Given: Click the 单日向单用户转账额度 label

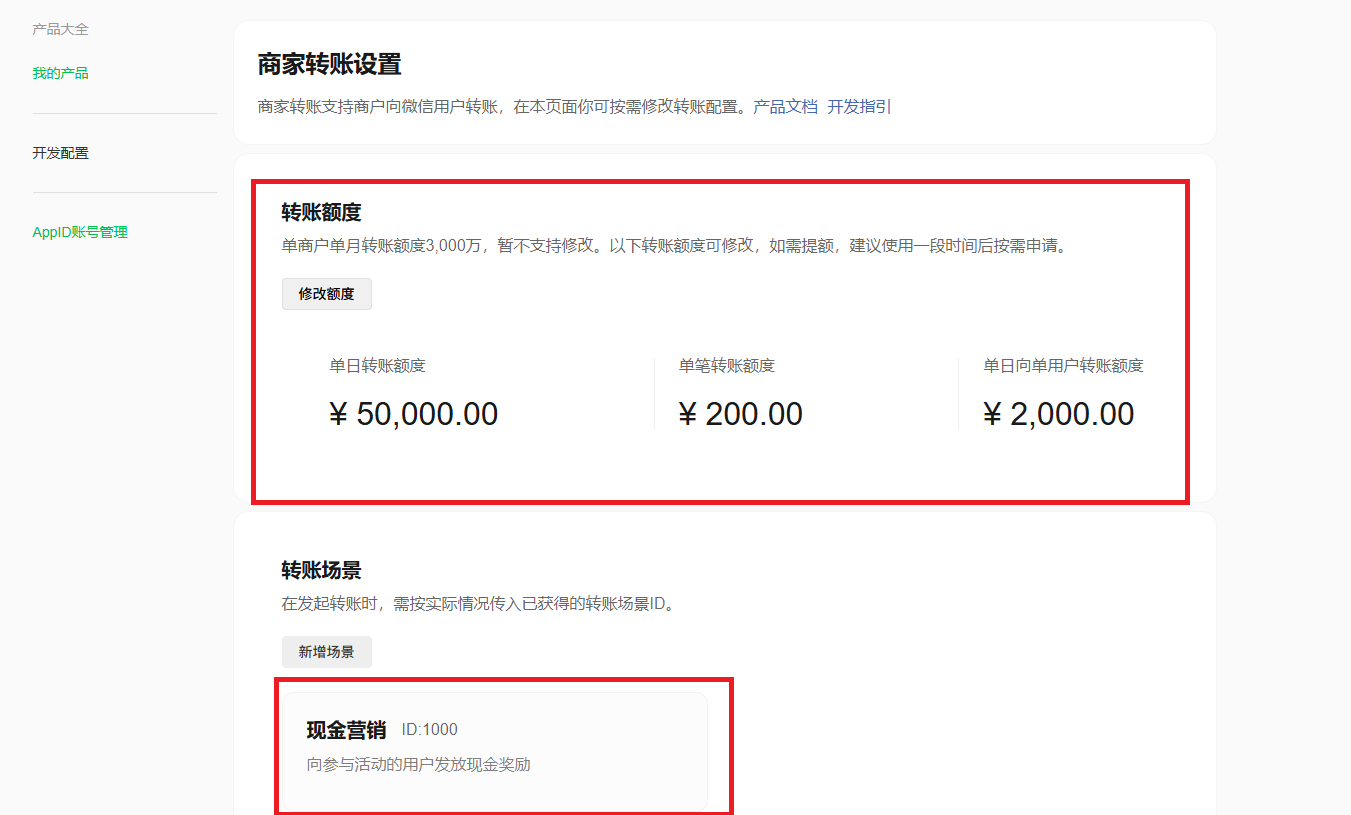Looking at the screenshot, I should (x=1063, y=366).
